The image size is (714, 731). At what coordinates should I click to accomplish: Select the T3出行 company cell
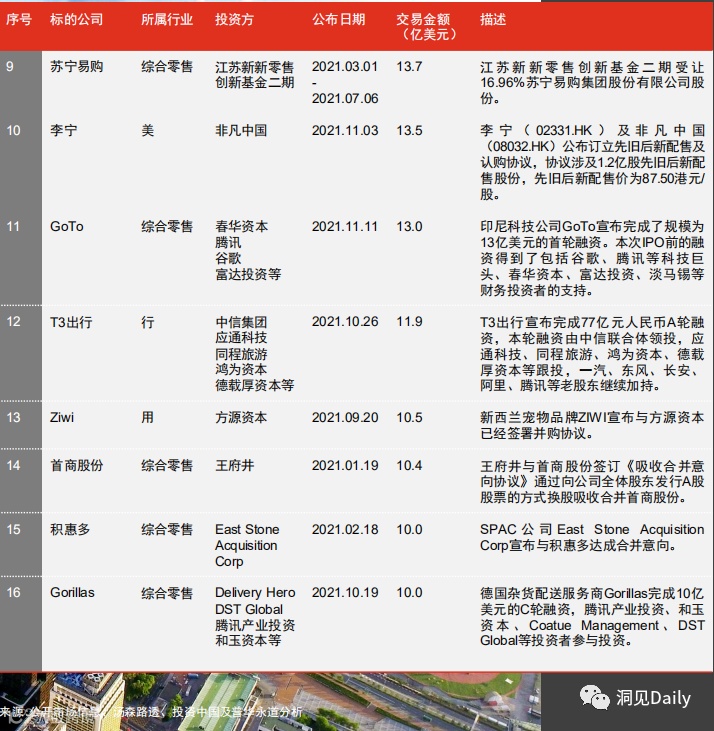point(71,322)
